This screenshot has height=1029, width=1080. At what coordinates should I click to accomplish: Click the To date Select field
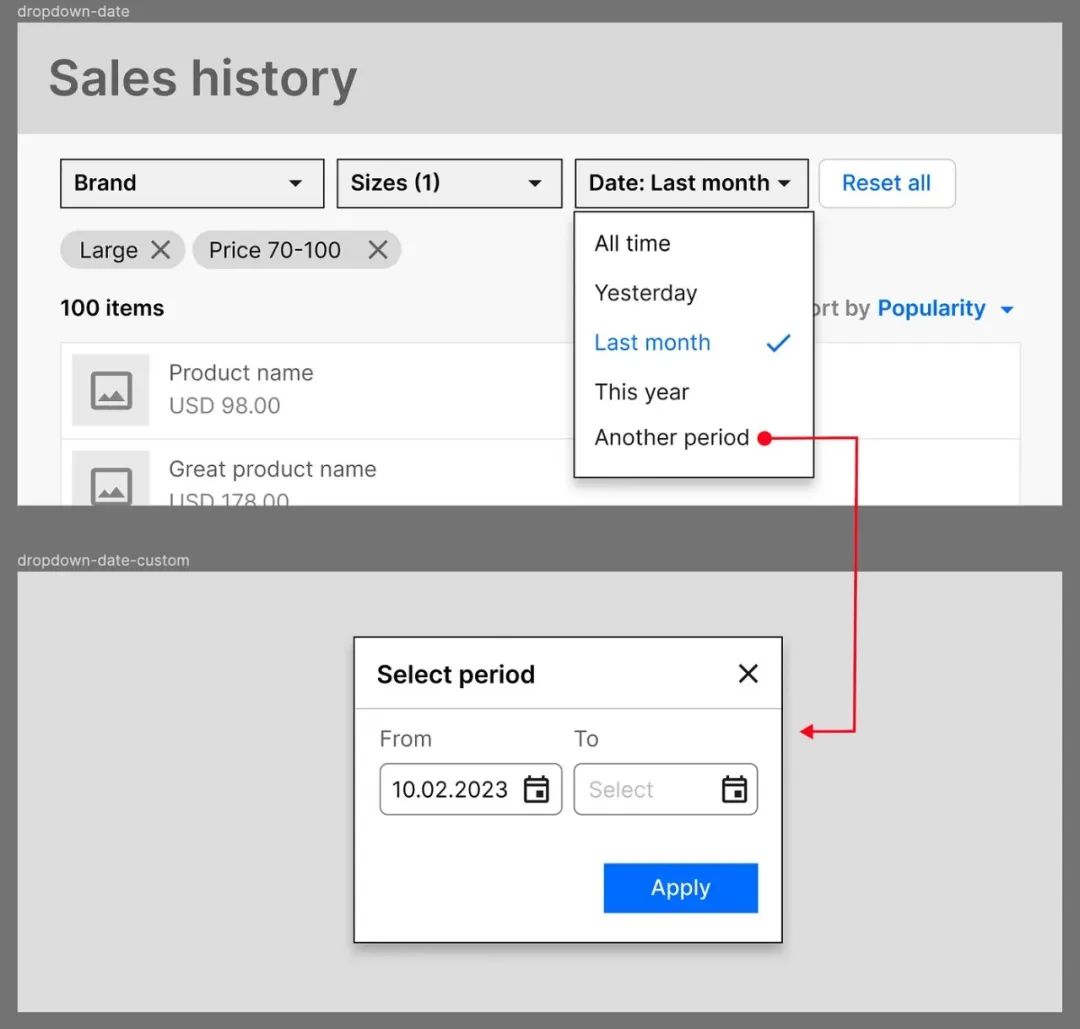tap(665, 789)
